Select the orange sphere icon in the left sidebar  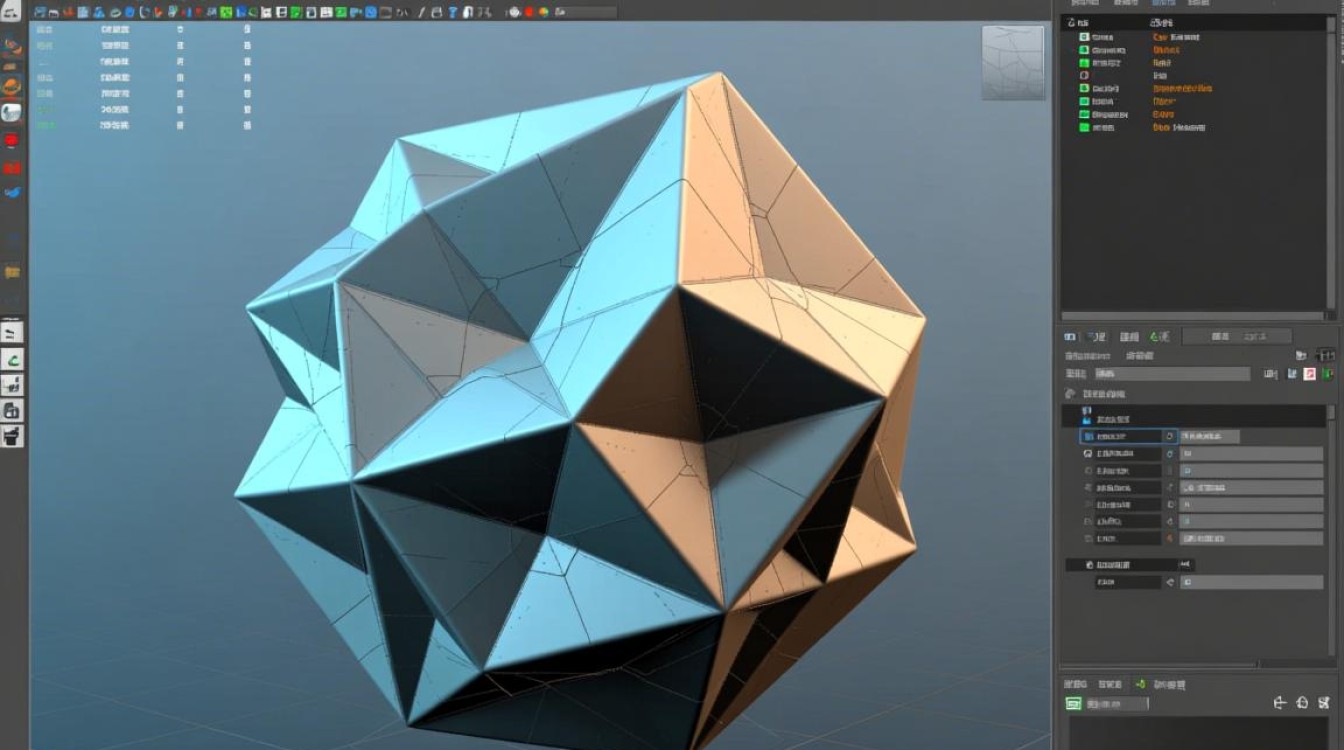pos(12,86)
